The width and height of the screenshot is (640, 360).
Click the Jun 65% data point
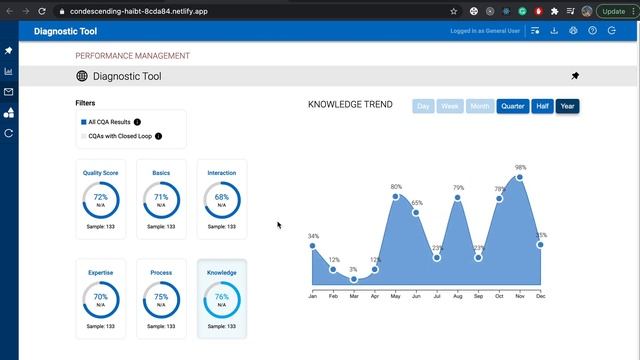pos(416,213)
